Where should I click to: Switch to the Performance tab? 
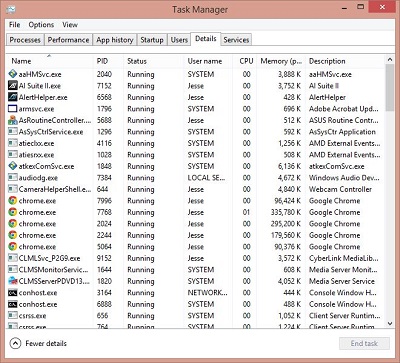(68, 40)
